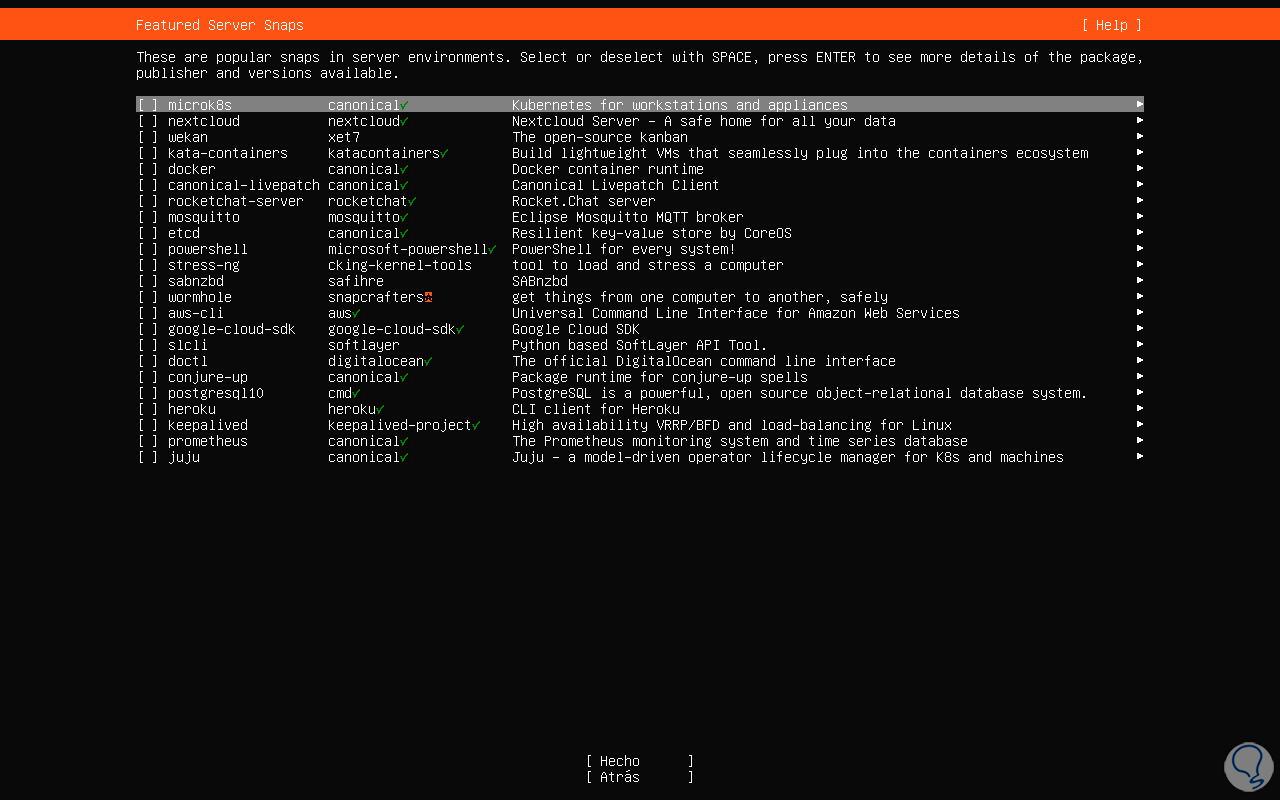Click the xet7 publisher name
The image size is (1280, 800).
(344, 137)
